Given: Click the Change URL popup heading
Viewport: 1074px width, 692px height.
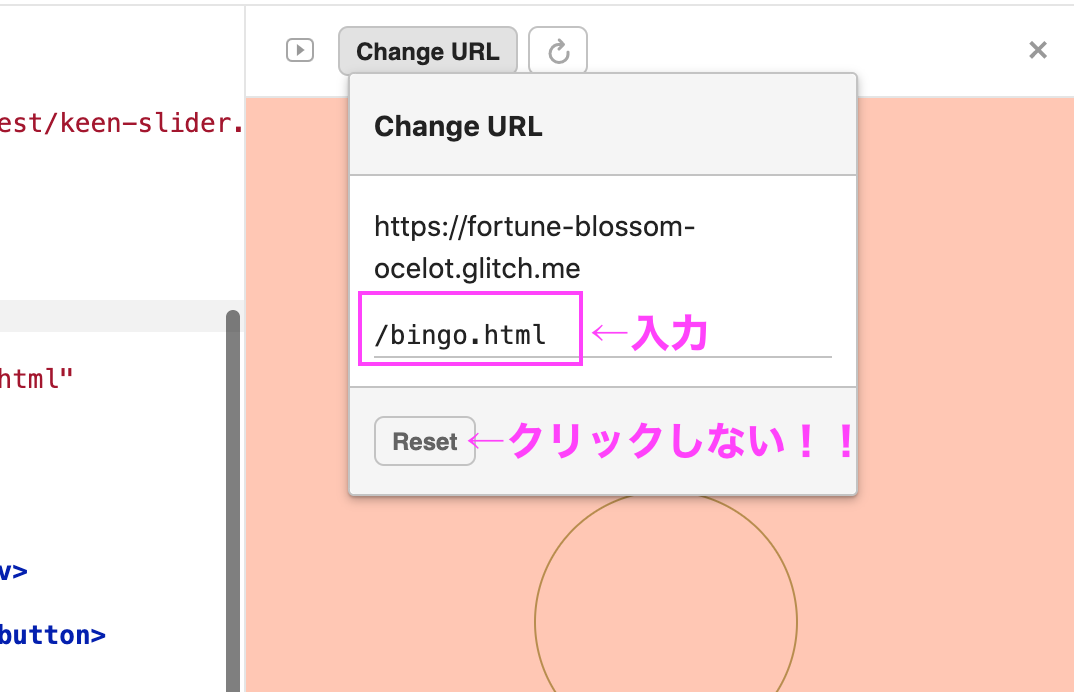Looking at the screenshot, I should pos(458,127).
